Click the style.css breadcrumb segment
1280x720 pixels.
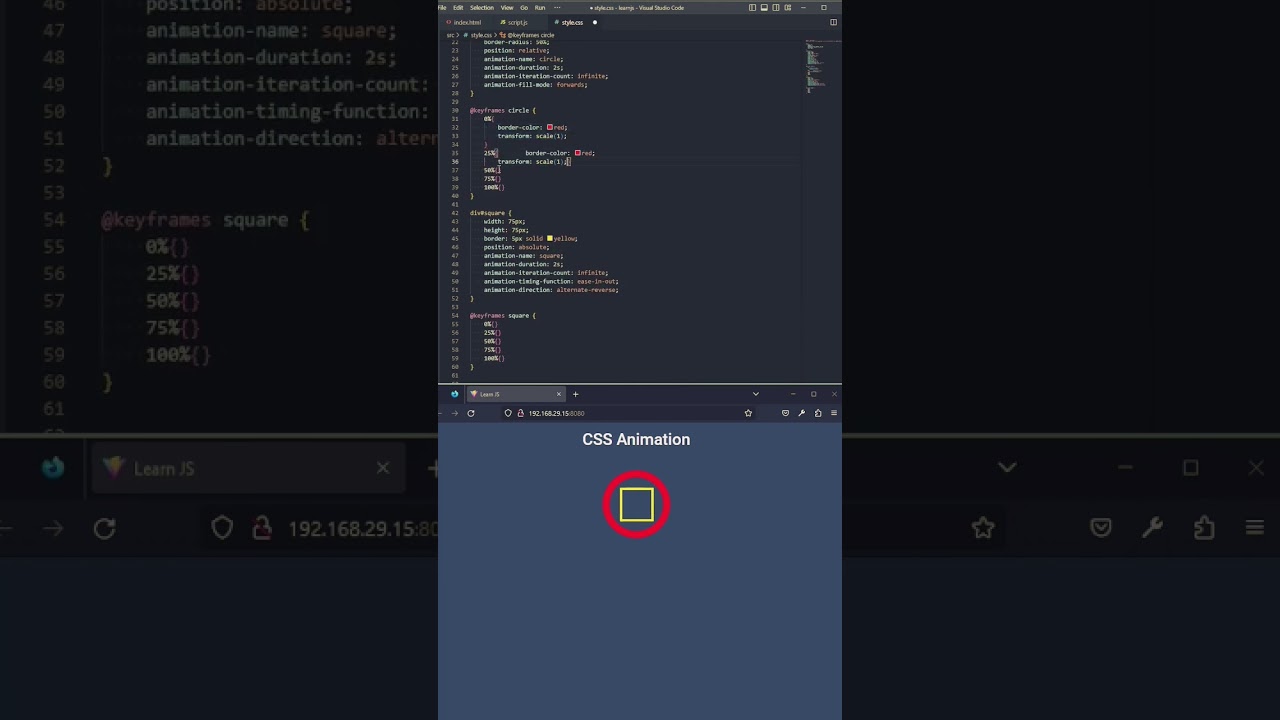pos(480,35)
